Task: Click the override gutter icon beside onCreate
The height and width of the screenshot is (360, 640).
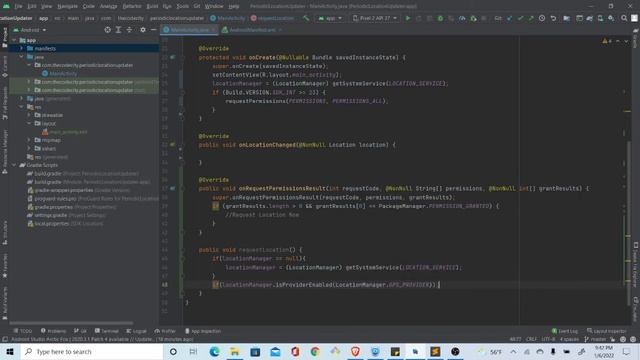Action: point(173,58)
